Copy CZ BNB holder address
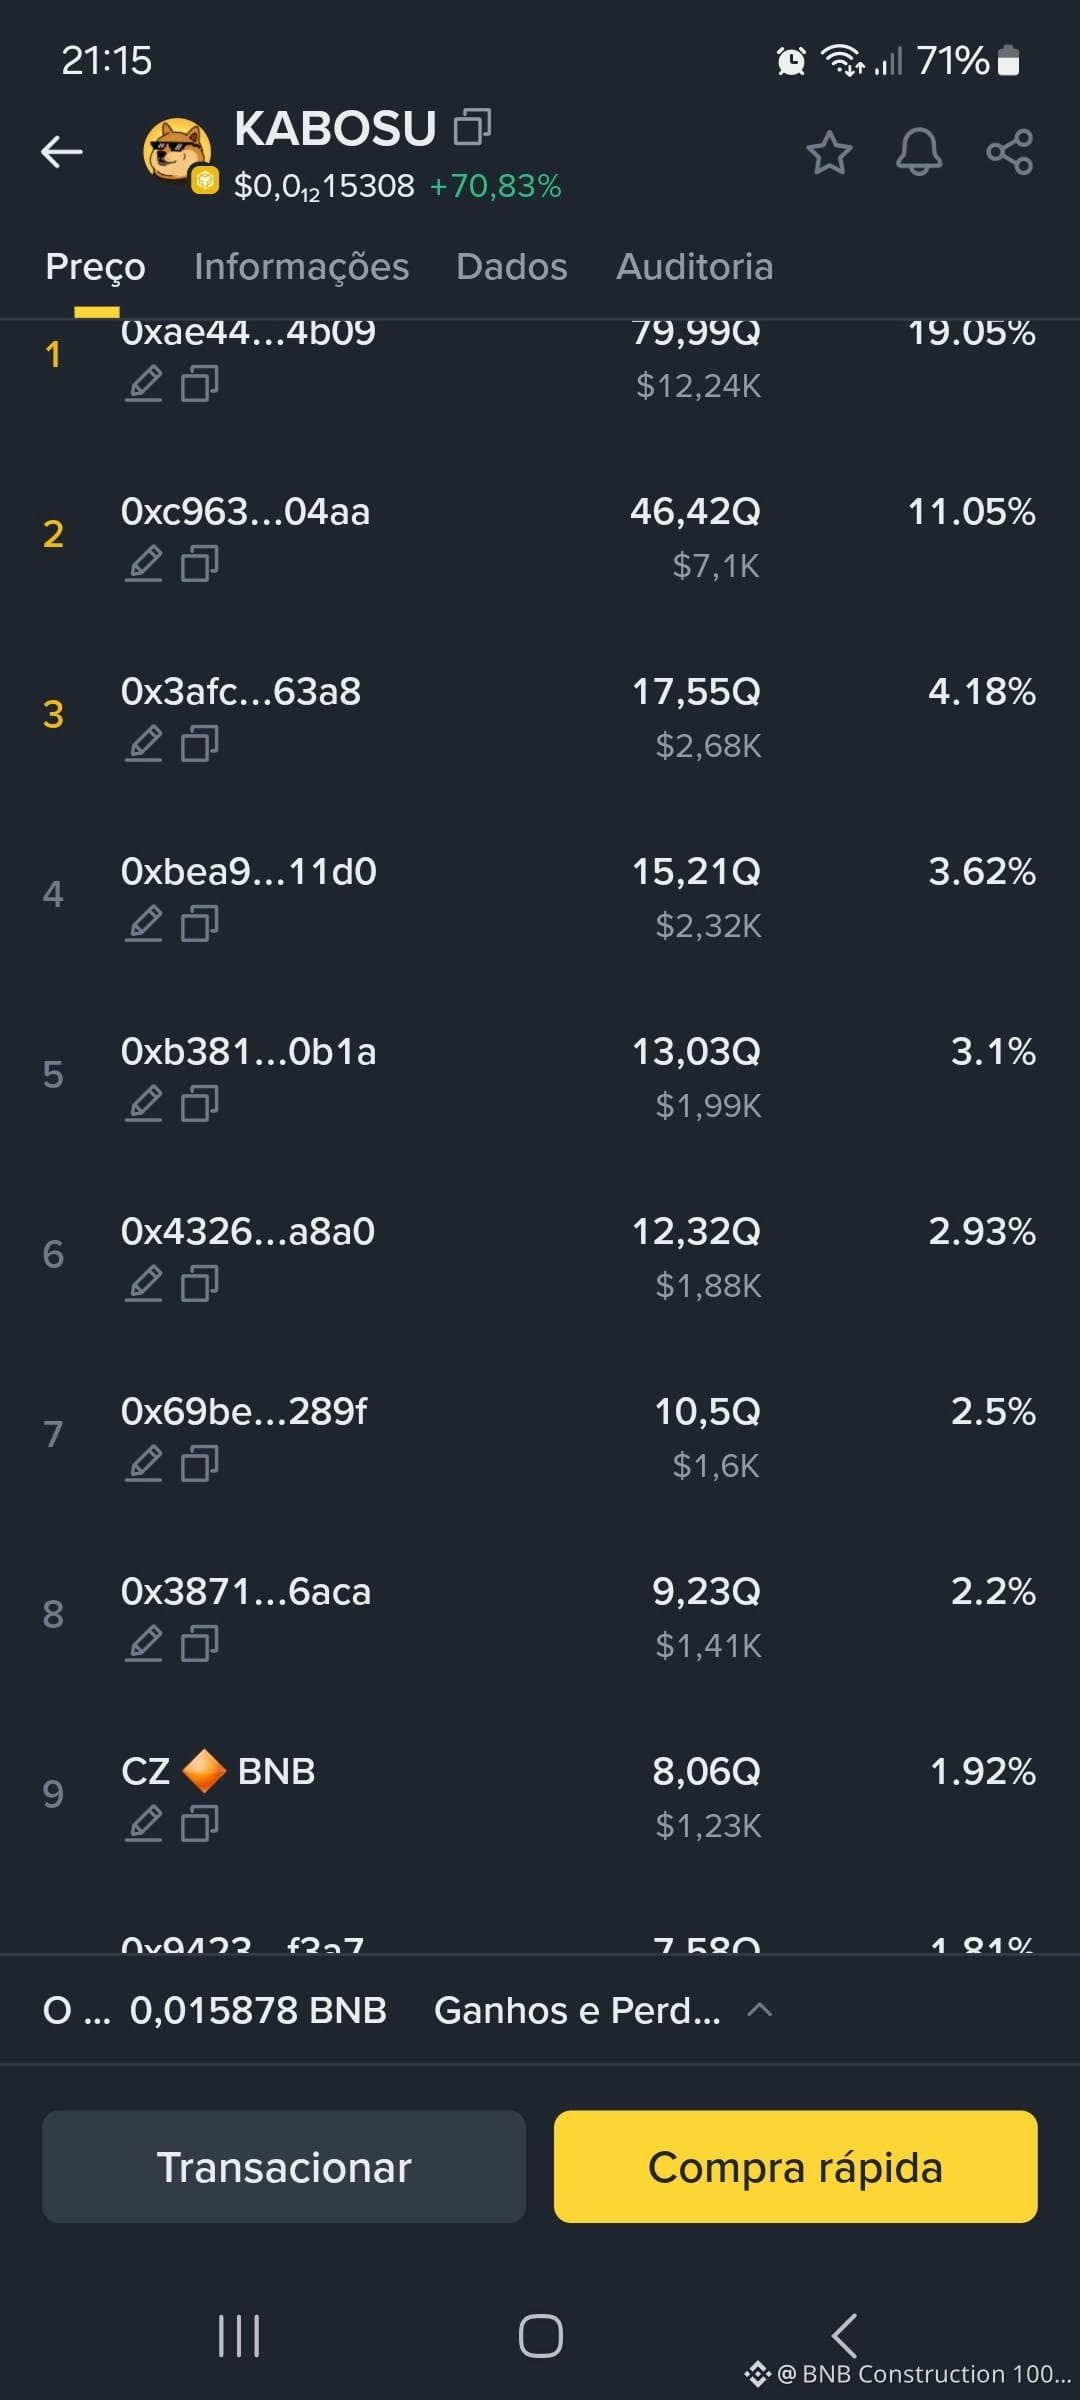Image resolution: width=1080 pixels, height=2400 pixels. tap(200, 1823)
